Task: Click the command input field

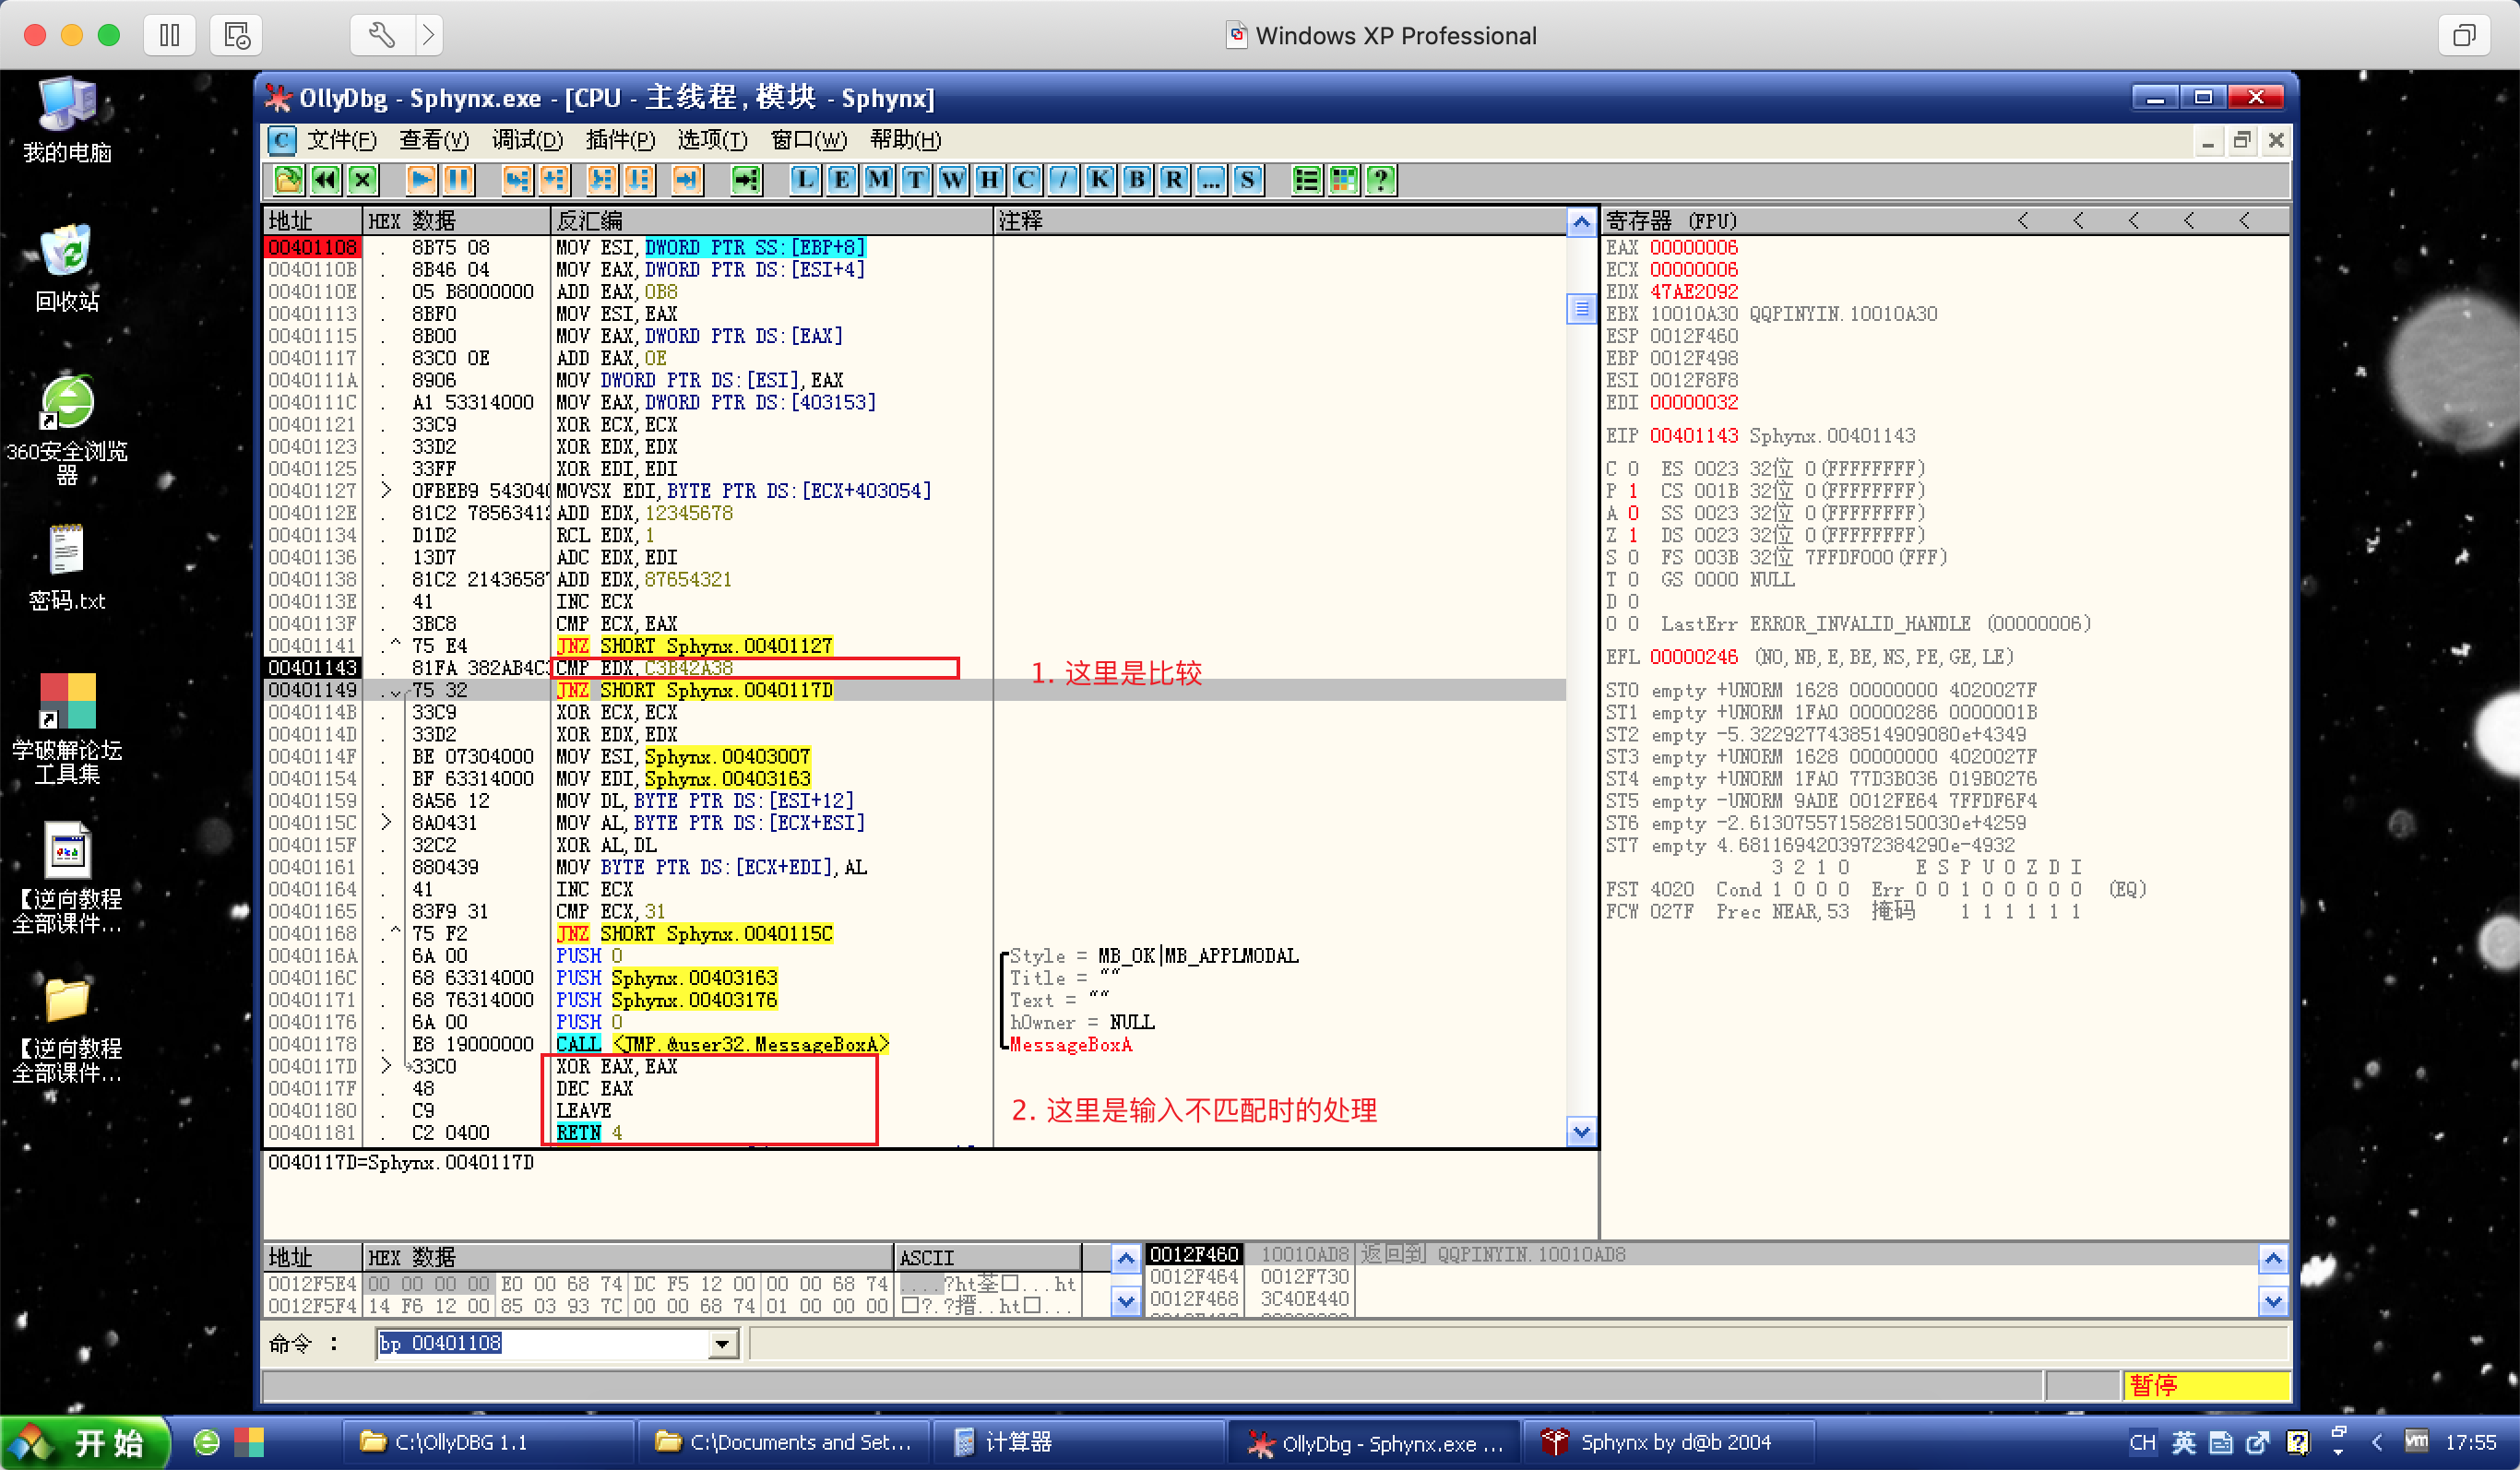Action: (x=540, y=1344)
